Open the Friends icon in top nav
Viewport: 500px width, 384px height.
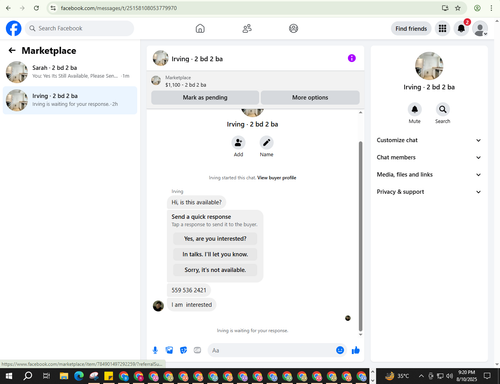[x=247, y=29]
